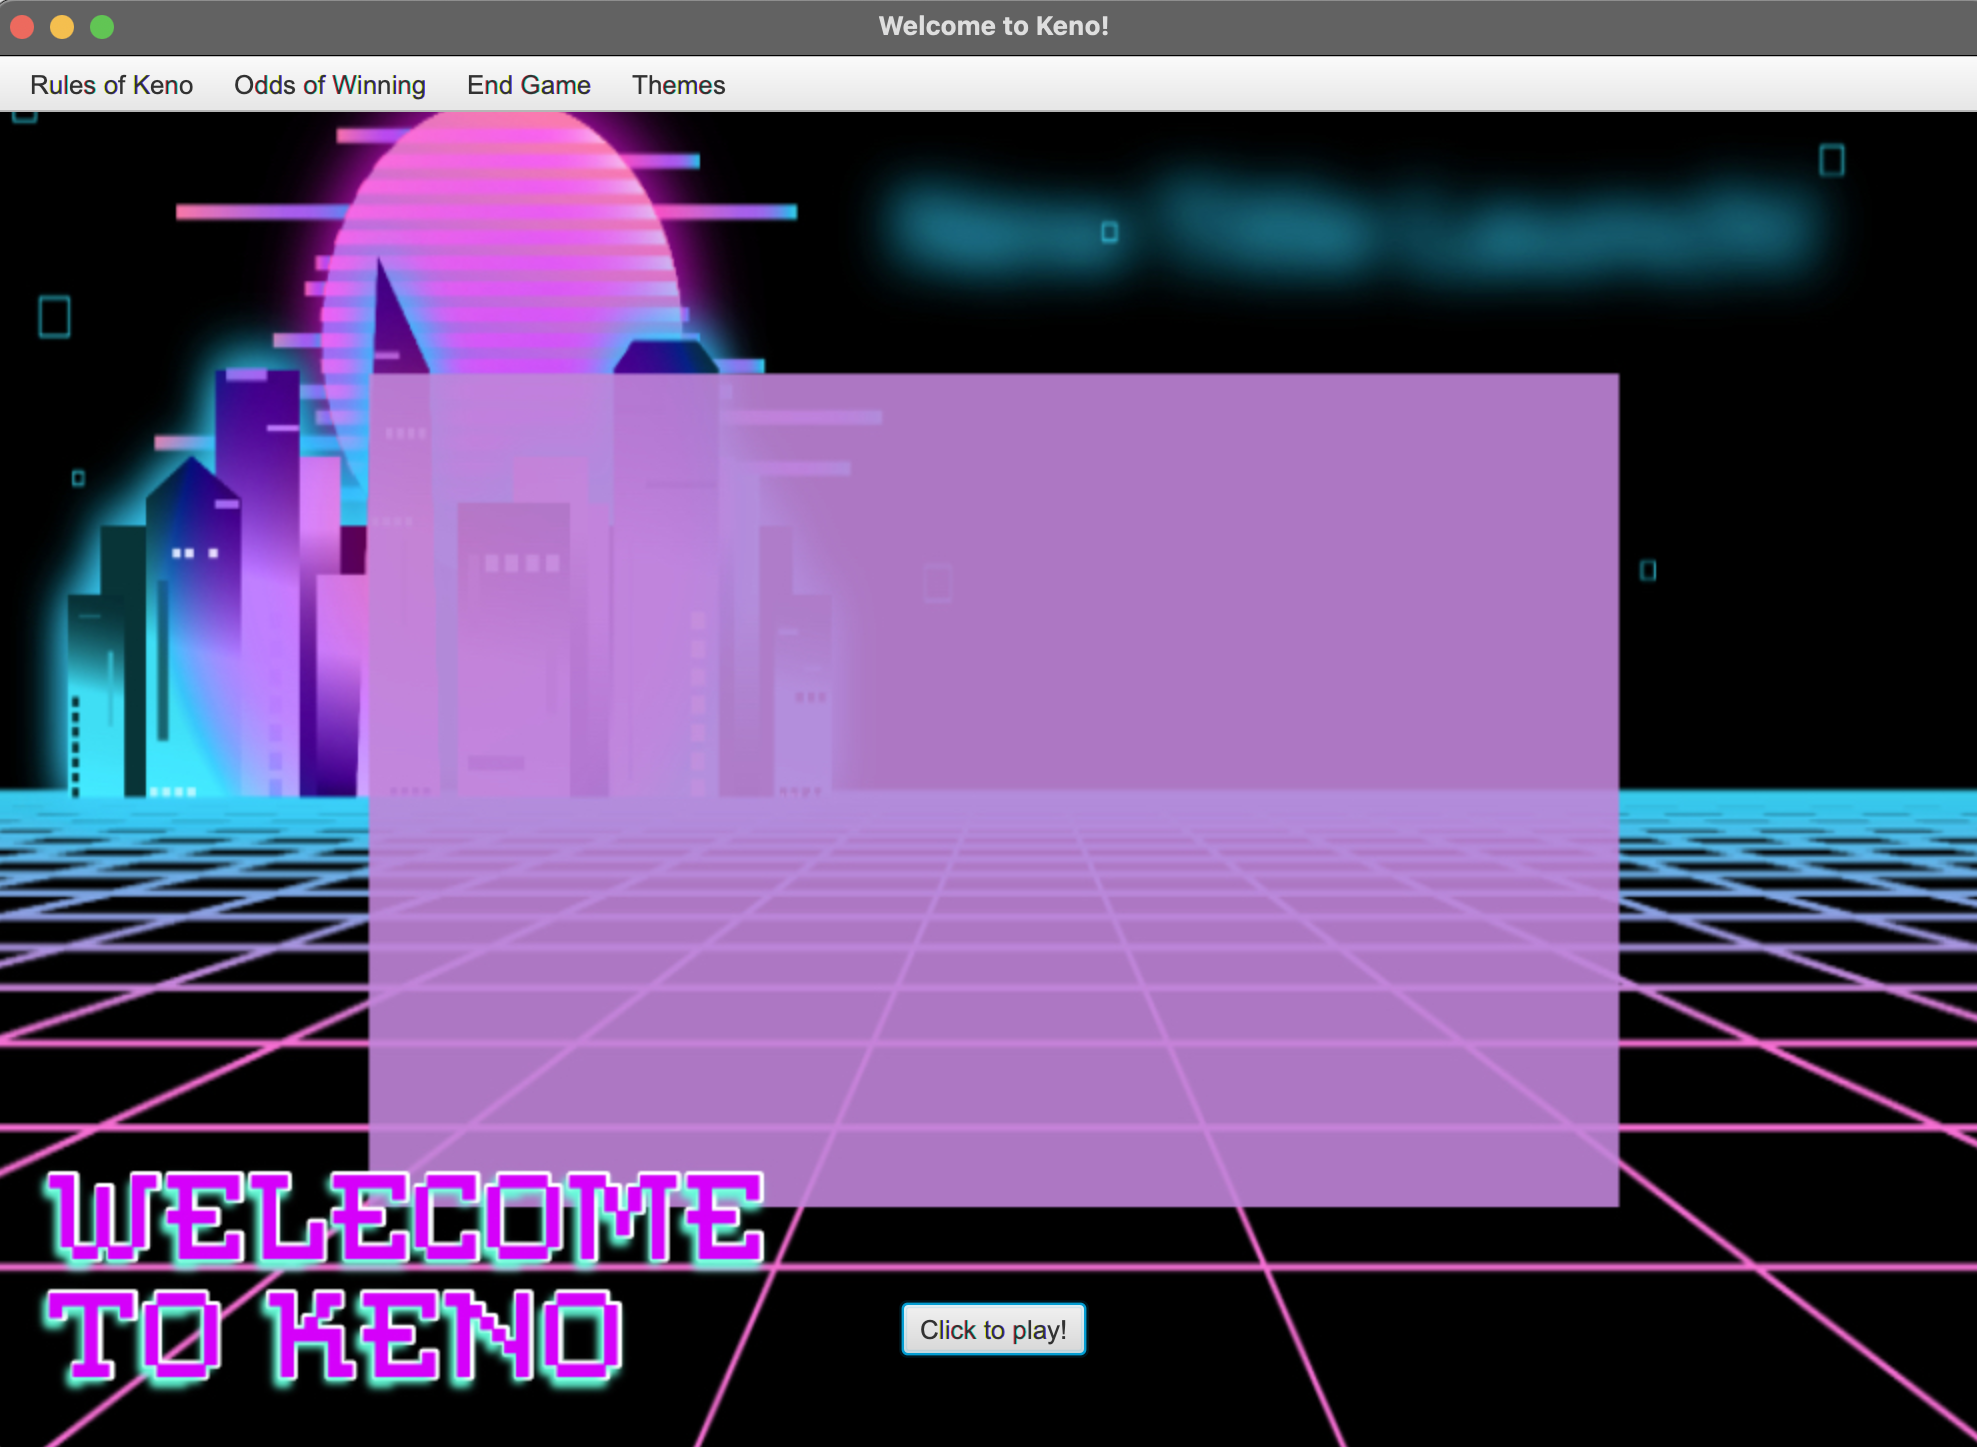Viewport: 1977px width, 1447px height.
Task: Click the small teal square right of the panel
Action: 1646,569
